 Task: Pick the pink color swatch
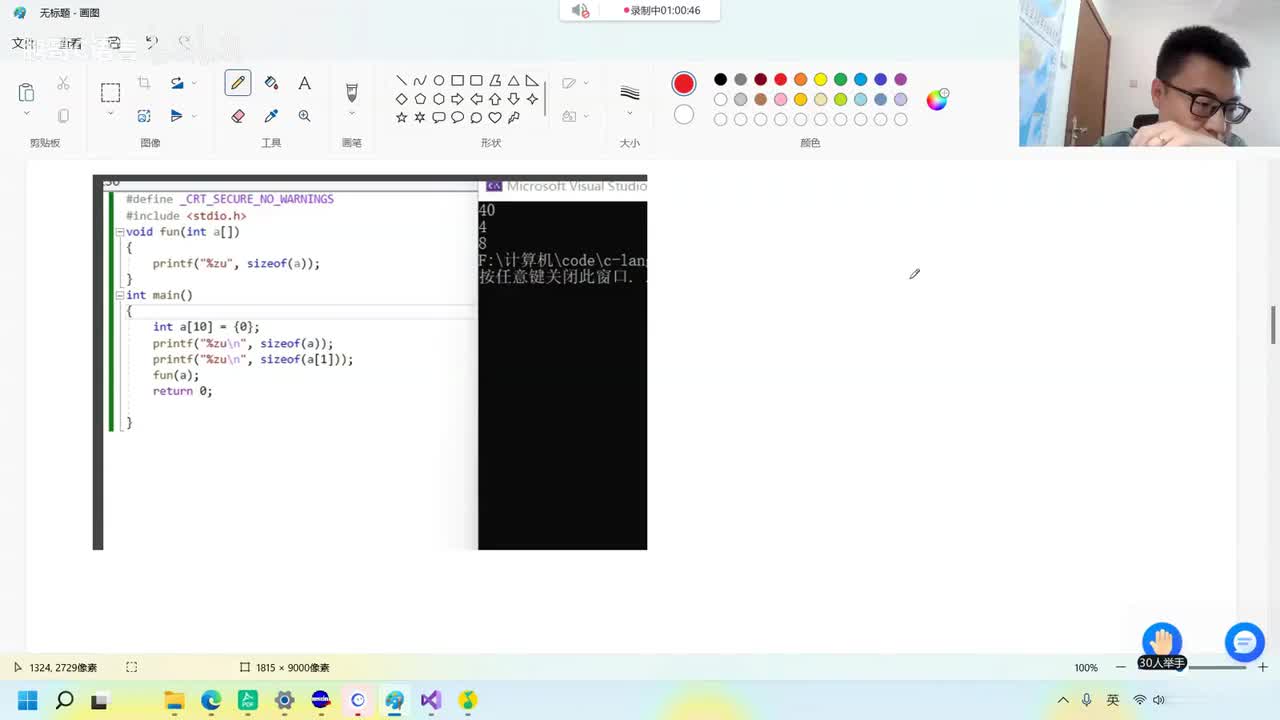(x=780, y=100)
